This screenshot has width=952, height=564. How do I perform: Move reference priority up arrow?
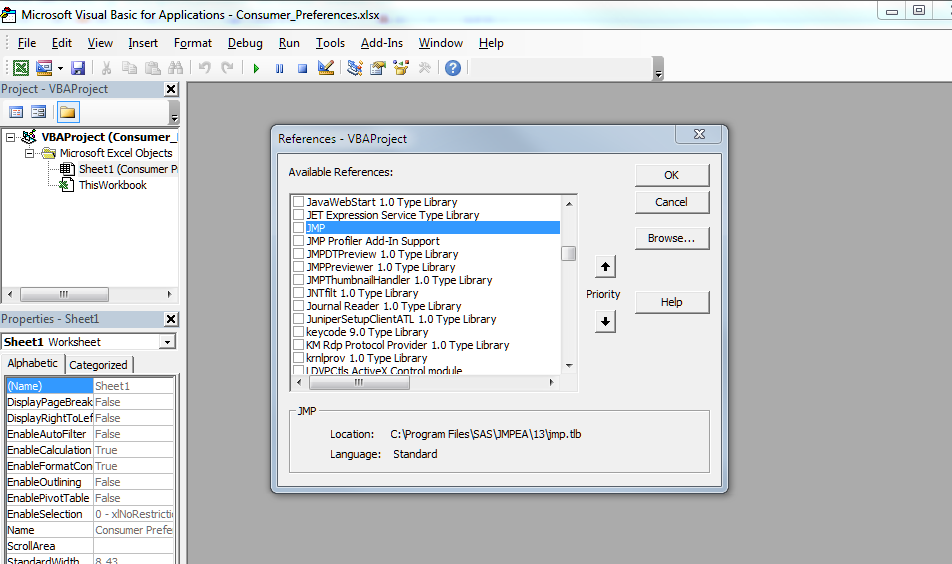[605, 267]
